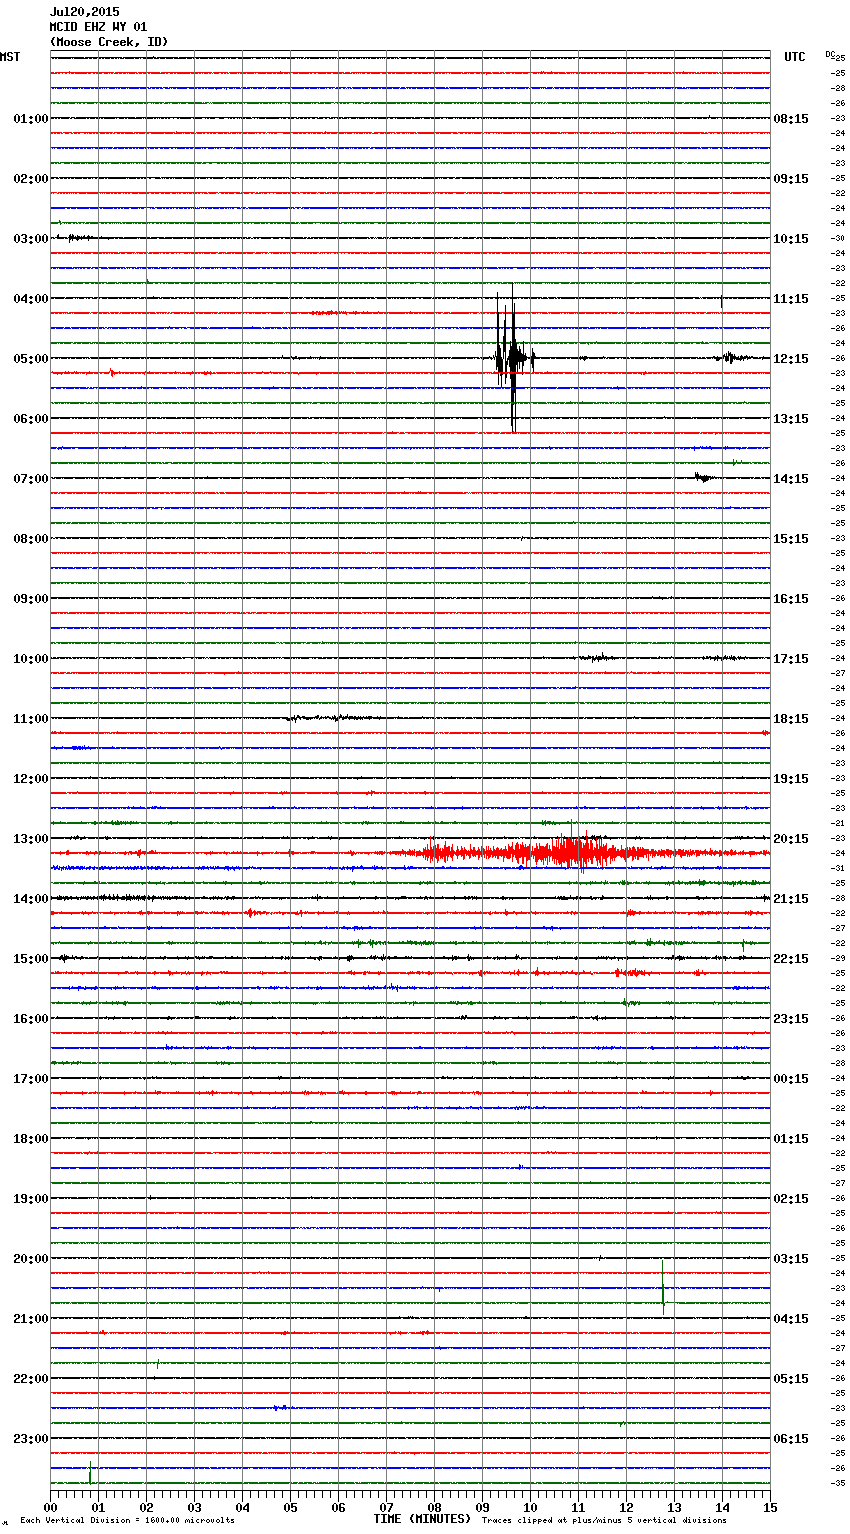The width and height of the screenshot is (850, 1534).
Task: Click the small black signal on the 07:00 trace
Action: [704, 478]
